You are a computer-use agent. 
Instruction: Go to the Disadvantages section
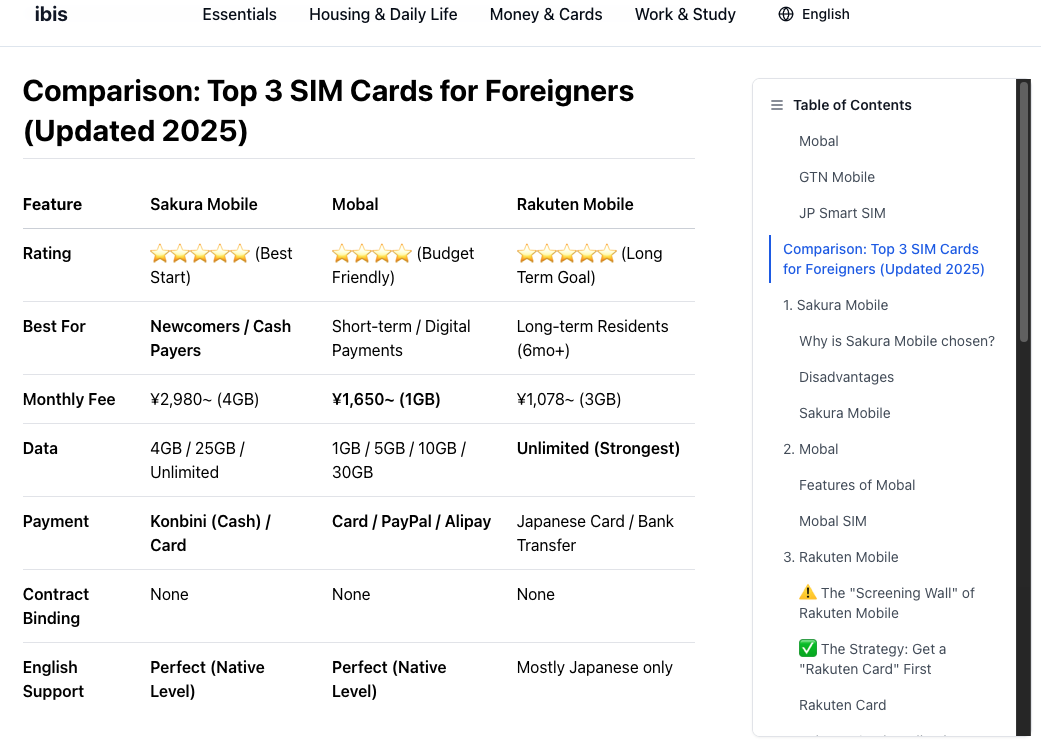pos(846,377)
